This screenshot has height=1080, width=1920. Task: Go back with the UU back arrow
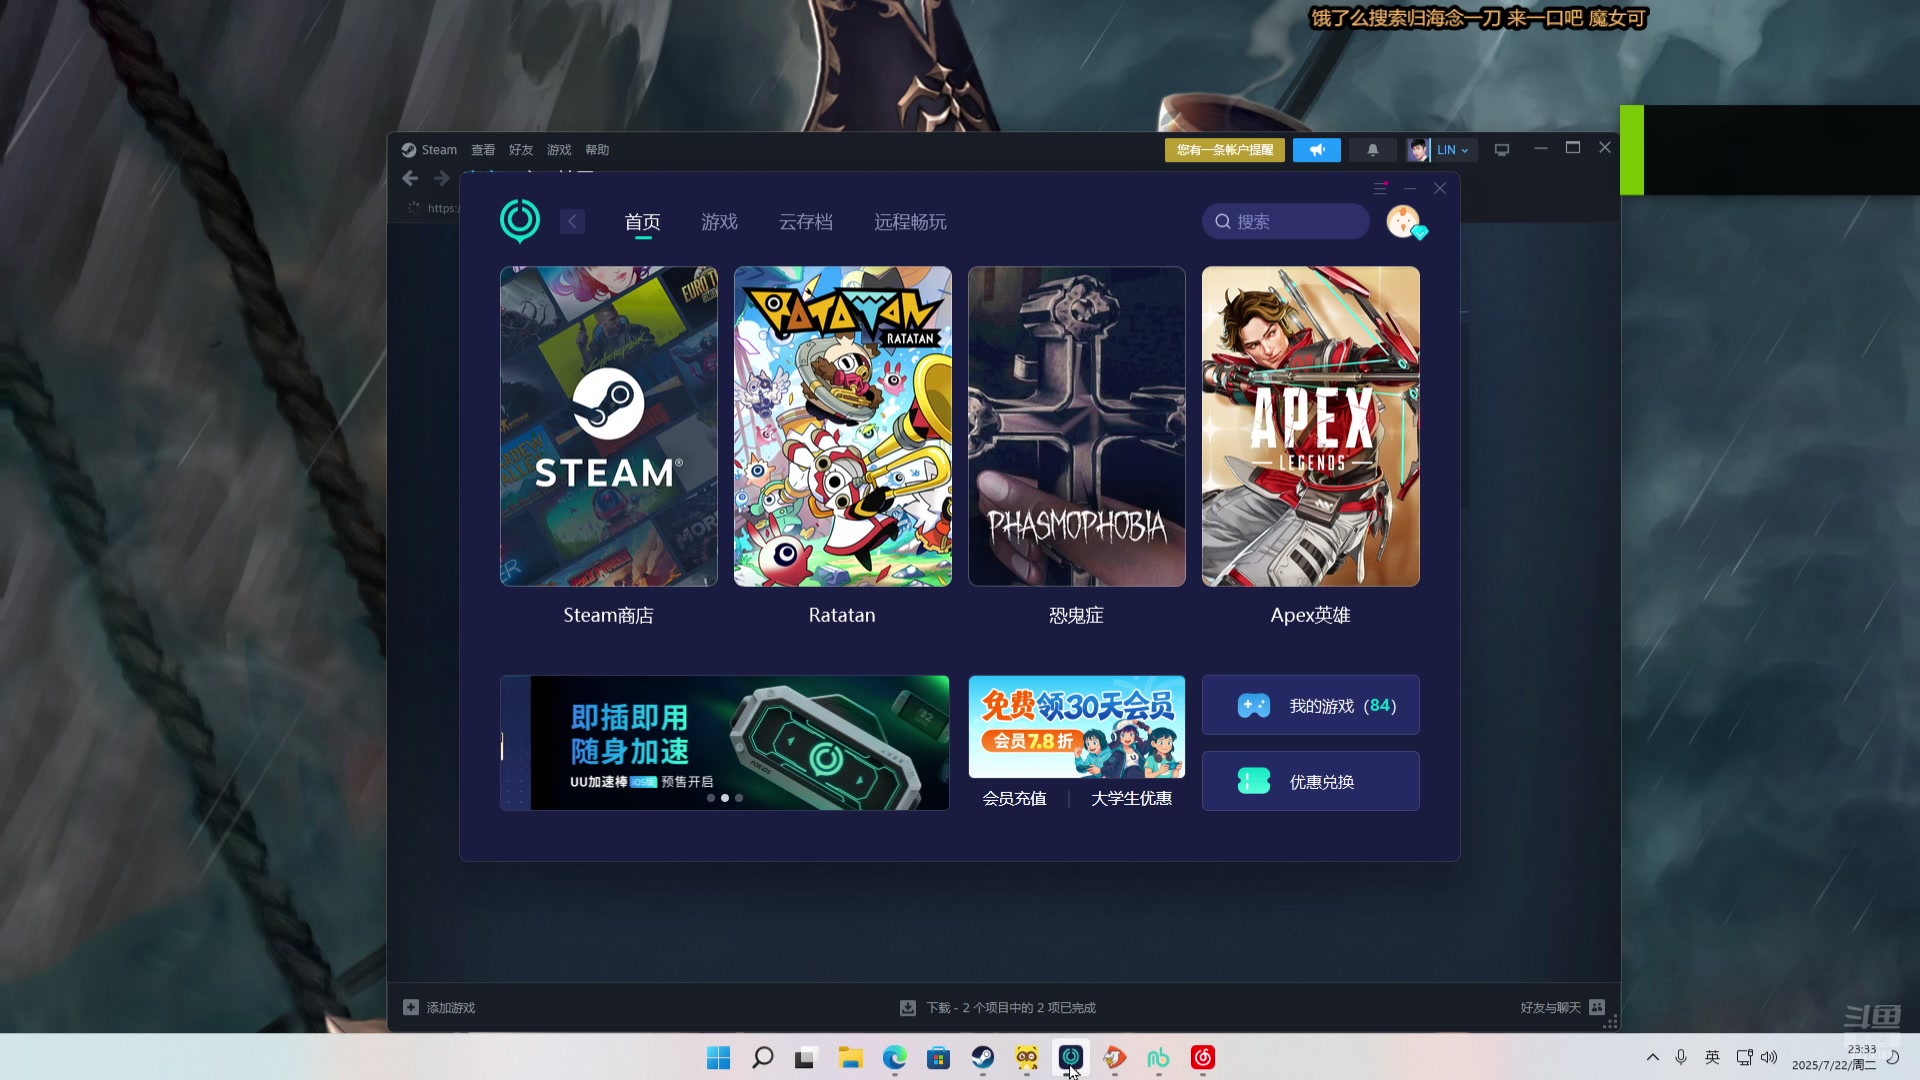click(572, 222)
